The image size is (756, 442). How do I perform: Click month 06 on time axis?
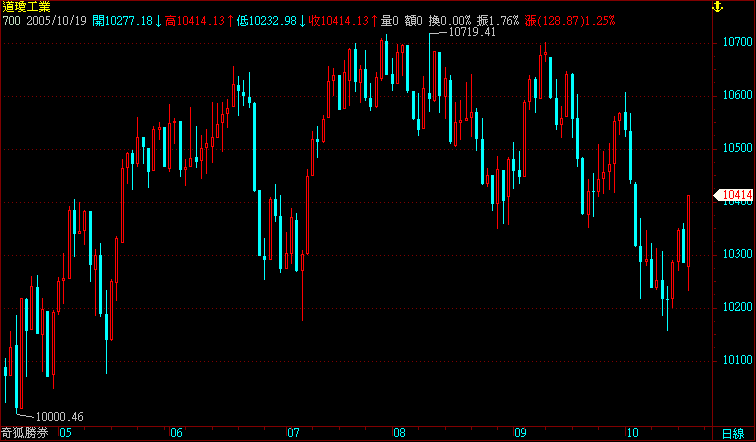tap(176, 433)
